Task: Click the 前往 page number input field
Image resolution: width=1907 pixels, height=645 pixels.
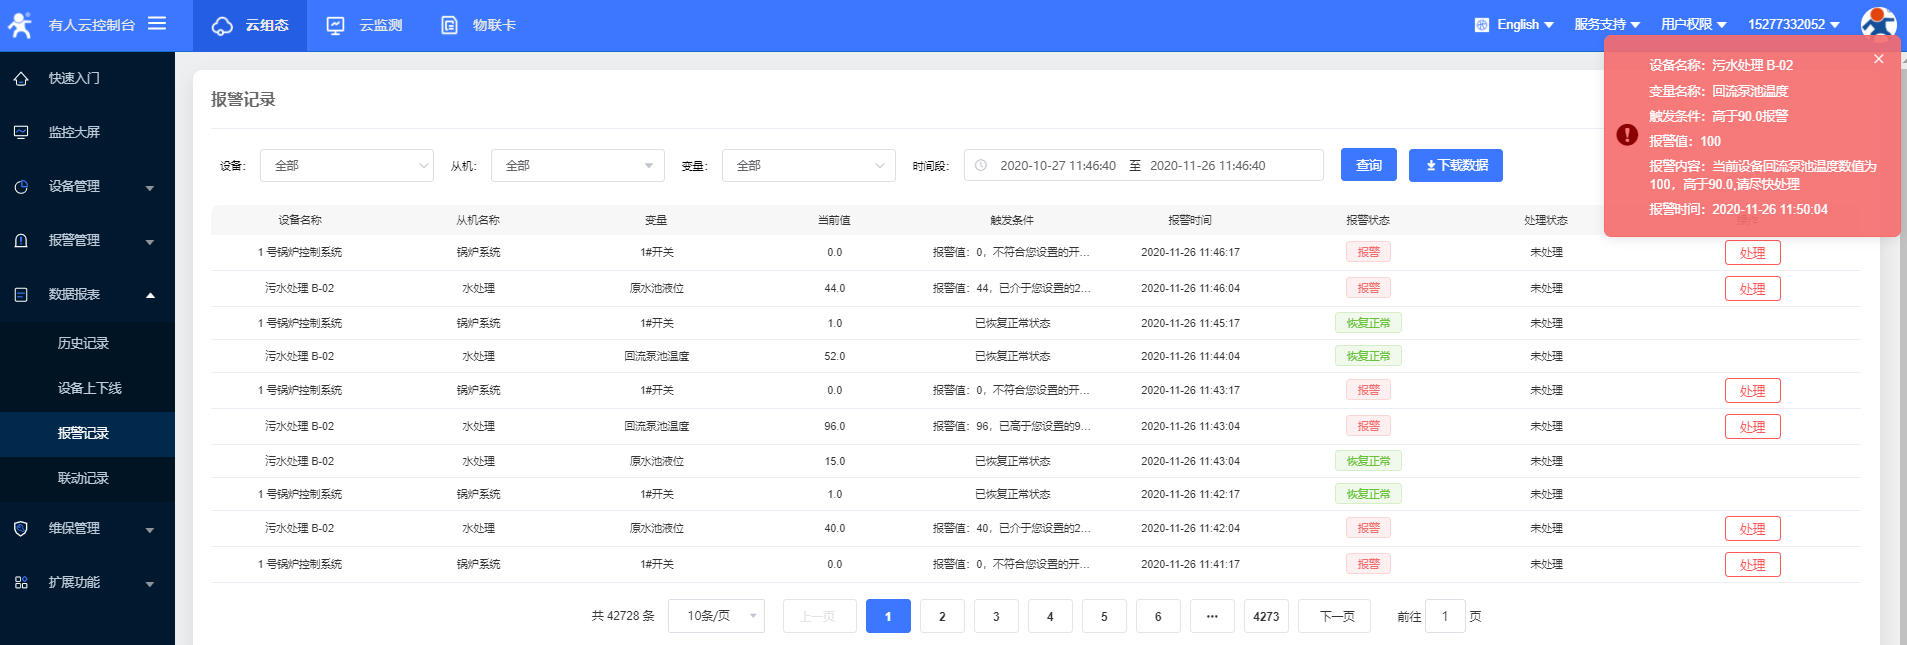Action: tap(1445, 616)
